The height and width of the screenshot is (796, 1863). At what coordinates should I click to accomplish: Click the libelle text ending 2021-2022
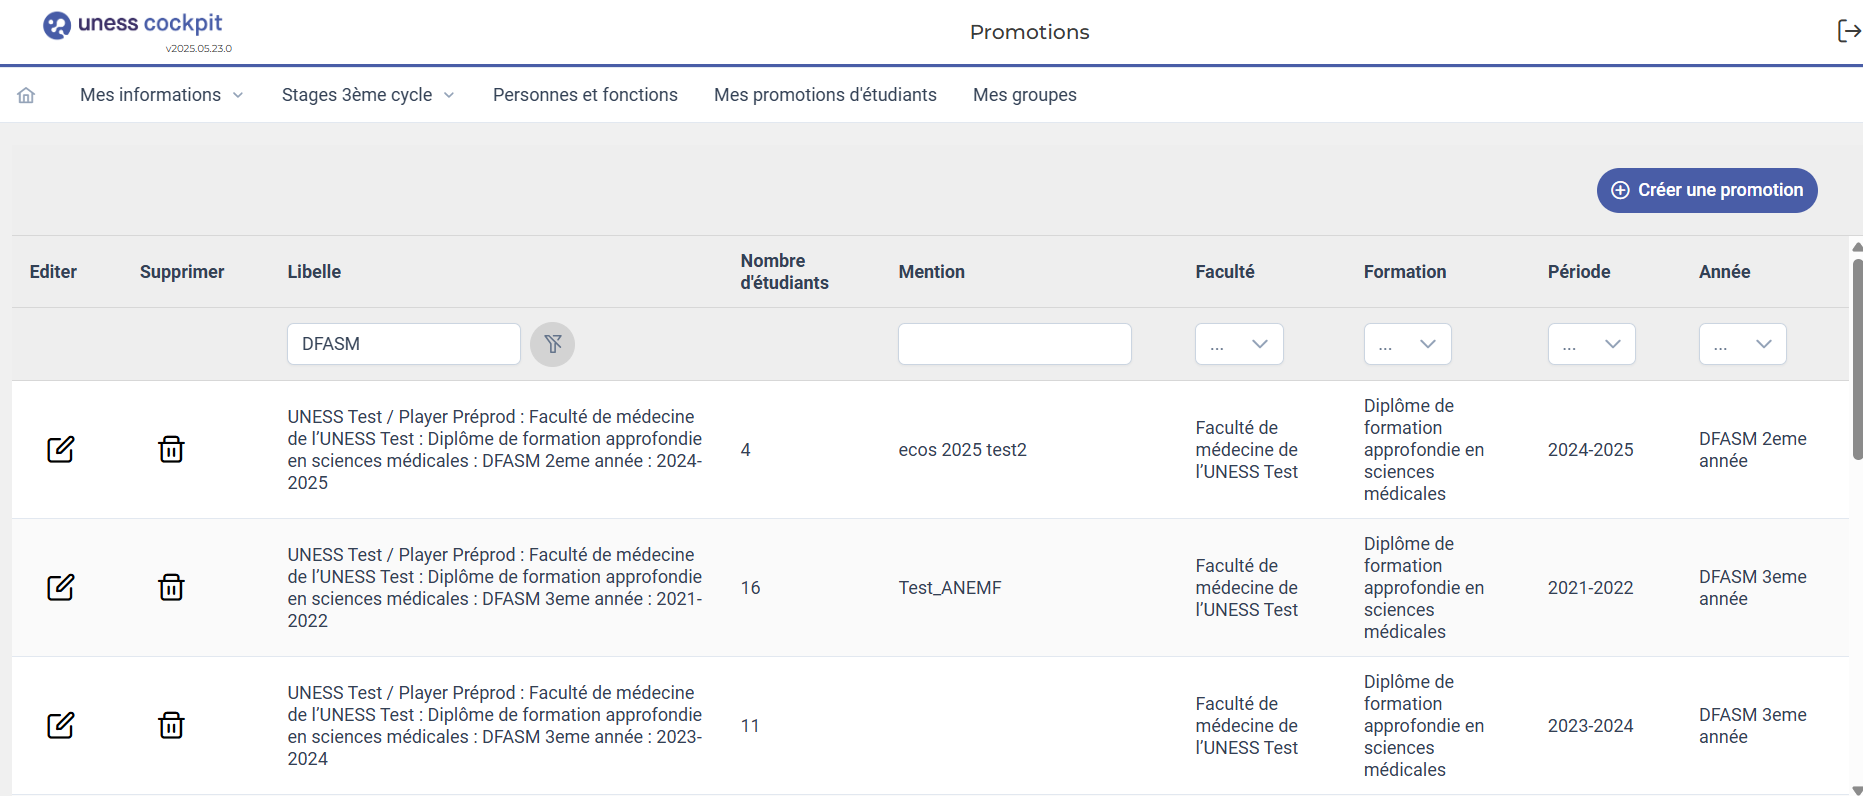495,588
